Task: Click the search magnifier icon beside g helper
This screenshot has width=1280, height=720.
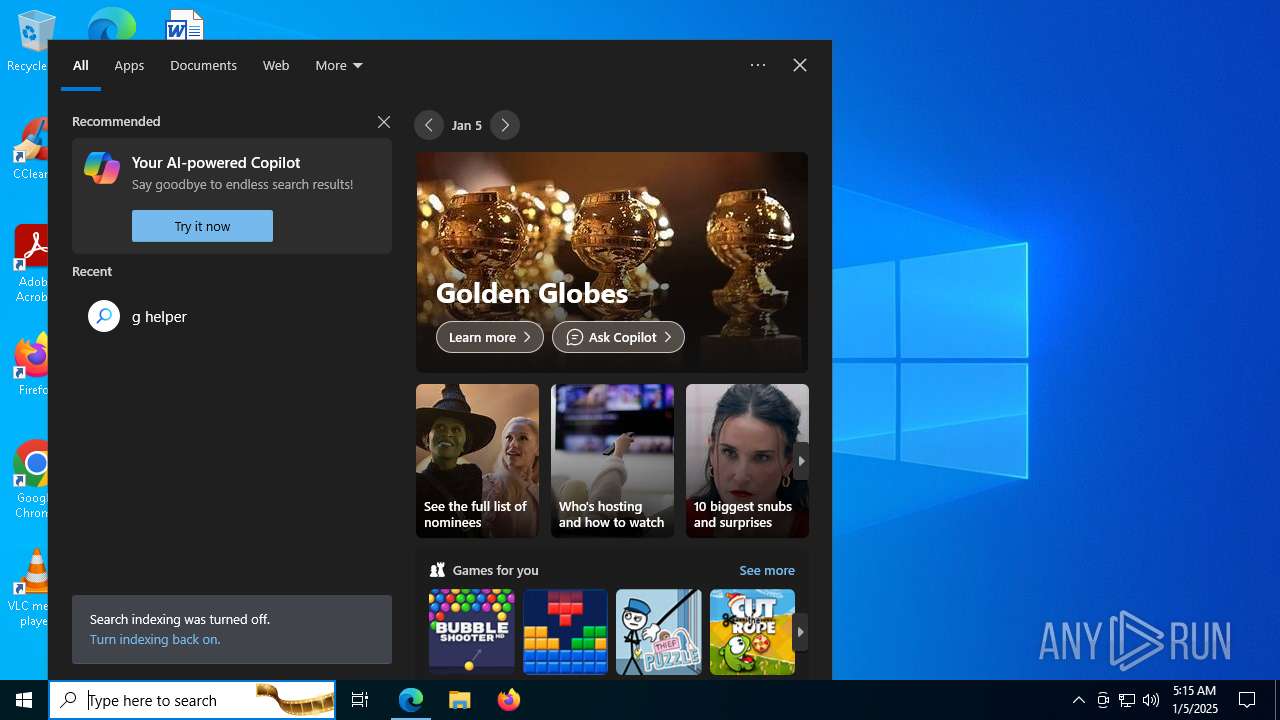Action: point(104,316)
